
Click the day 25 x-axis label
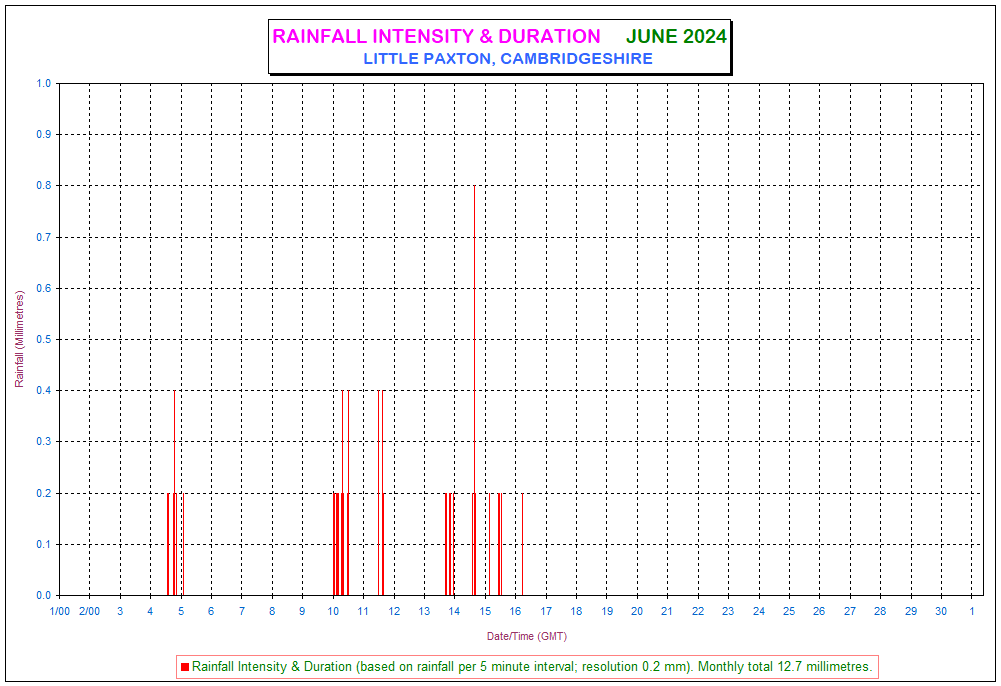tap(789, 611)
